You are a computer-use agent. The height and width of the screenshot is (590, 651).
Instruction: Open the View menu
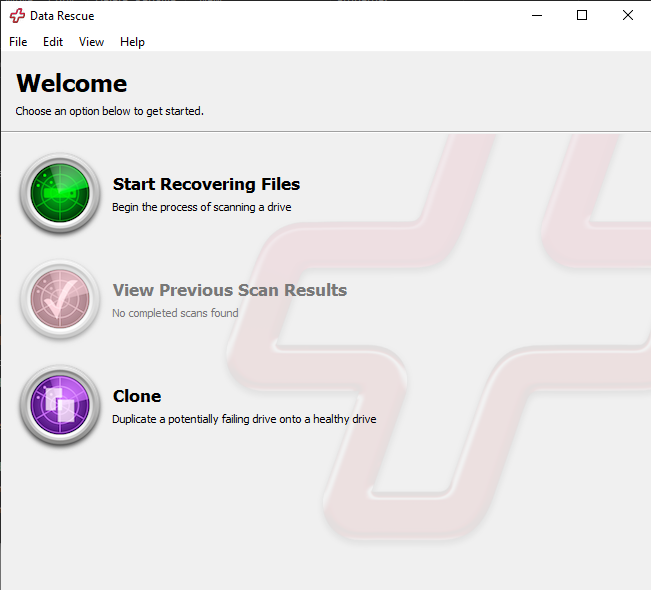(x=91, y=42)
